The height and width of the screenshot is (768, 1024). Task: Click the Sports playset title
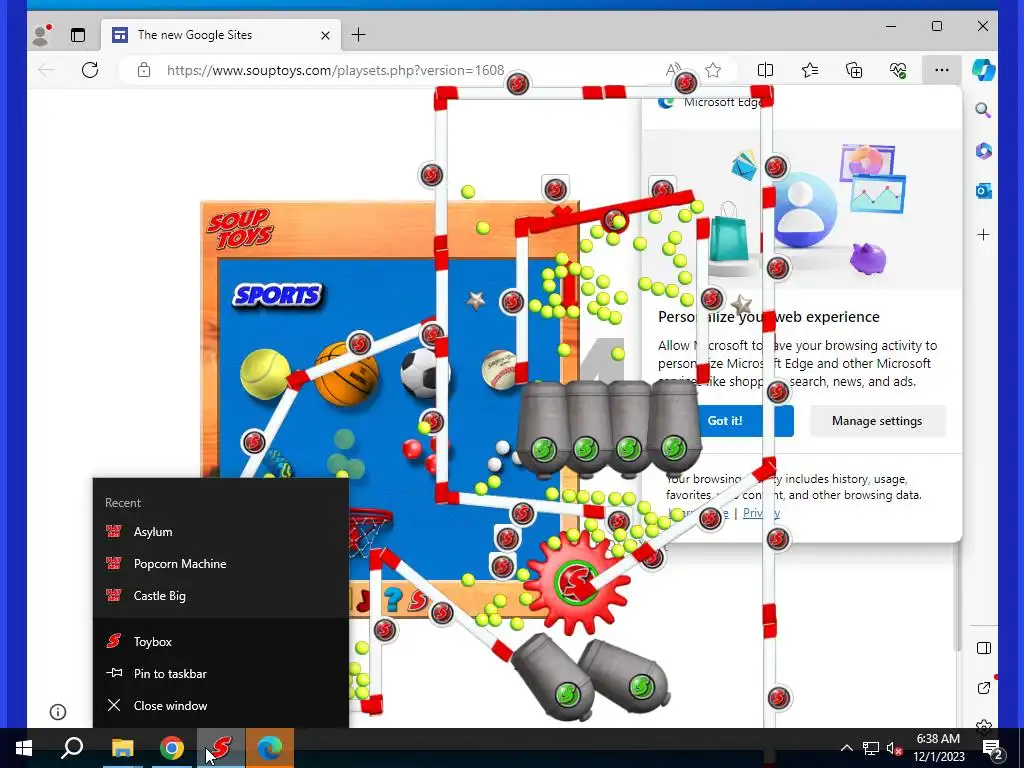pyautogui.click(x=278, y=295)
